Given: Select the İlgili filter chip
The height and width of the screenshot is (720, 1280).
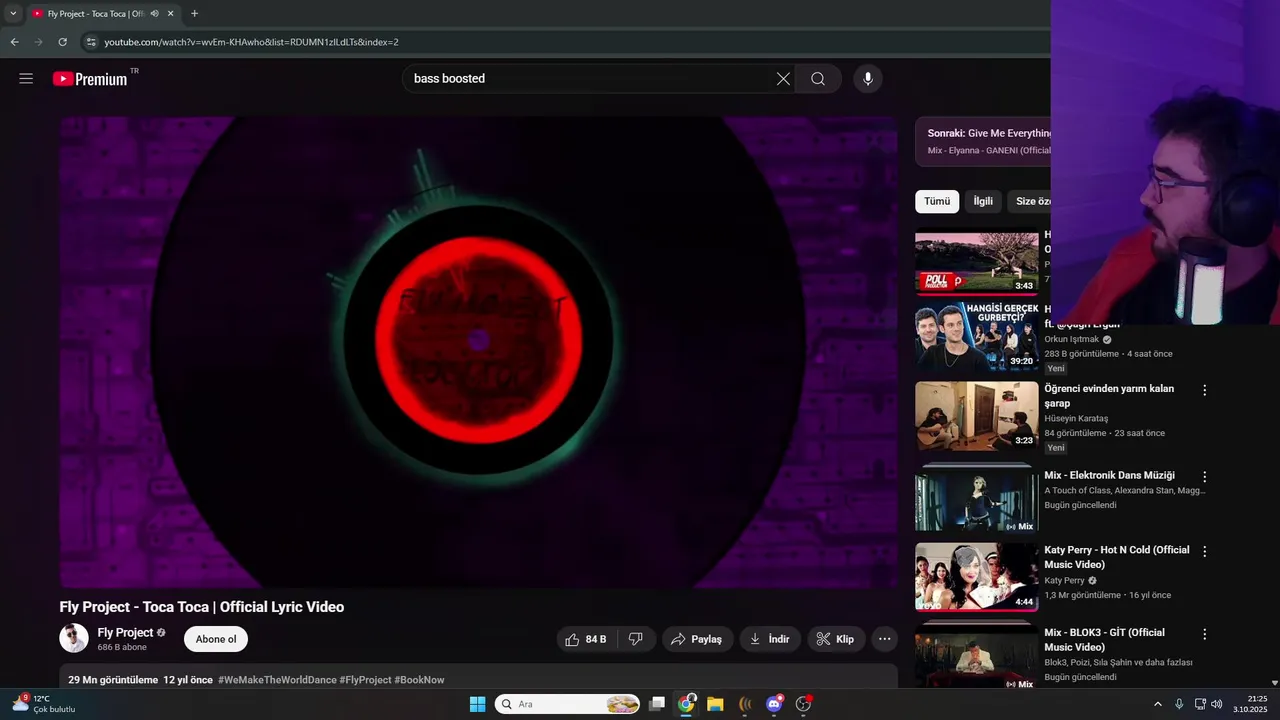Looking at the screenshot, I should click(x=983, y=201).
